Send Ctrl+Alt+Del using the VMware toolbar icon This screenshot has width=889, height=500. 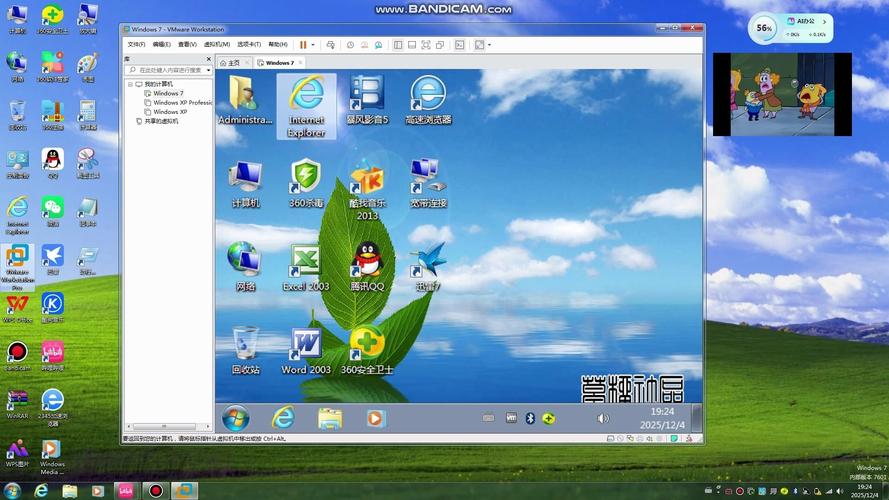tap(331, 45)
